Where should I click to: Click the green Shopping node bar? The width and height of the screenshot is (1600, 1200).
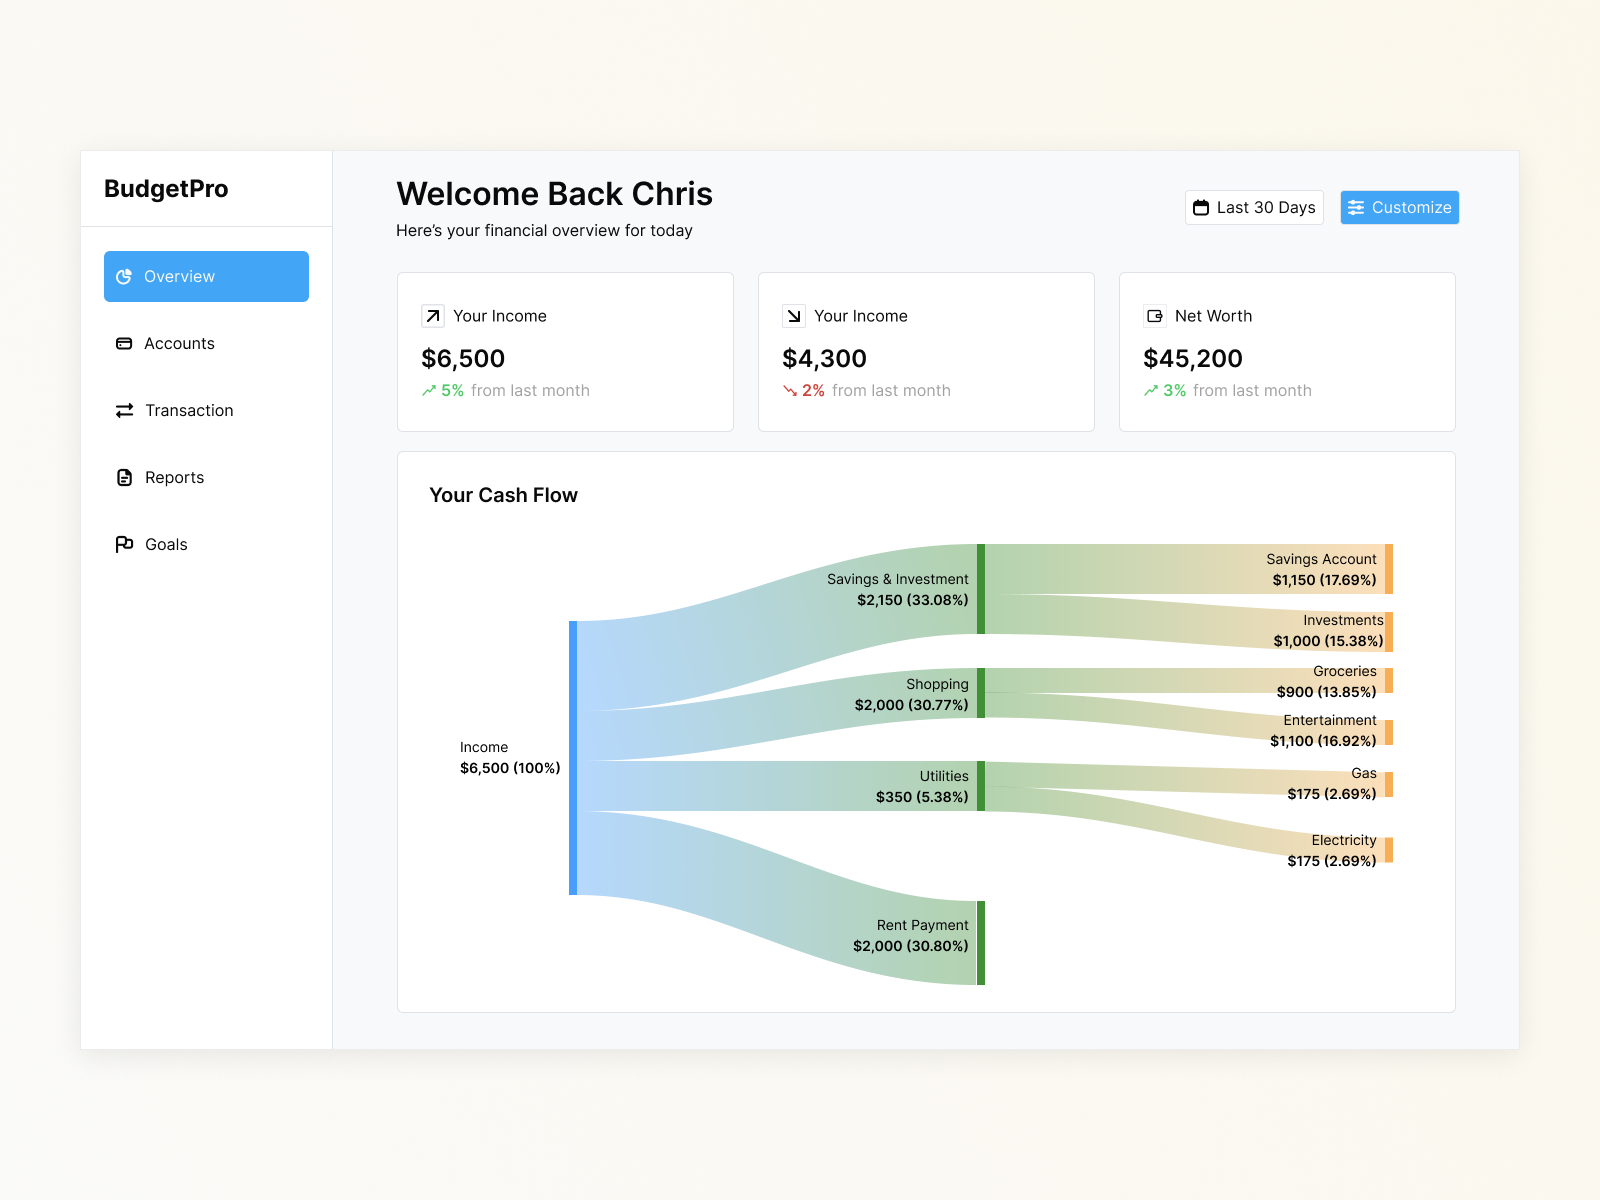pos(981,693)
